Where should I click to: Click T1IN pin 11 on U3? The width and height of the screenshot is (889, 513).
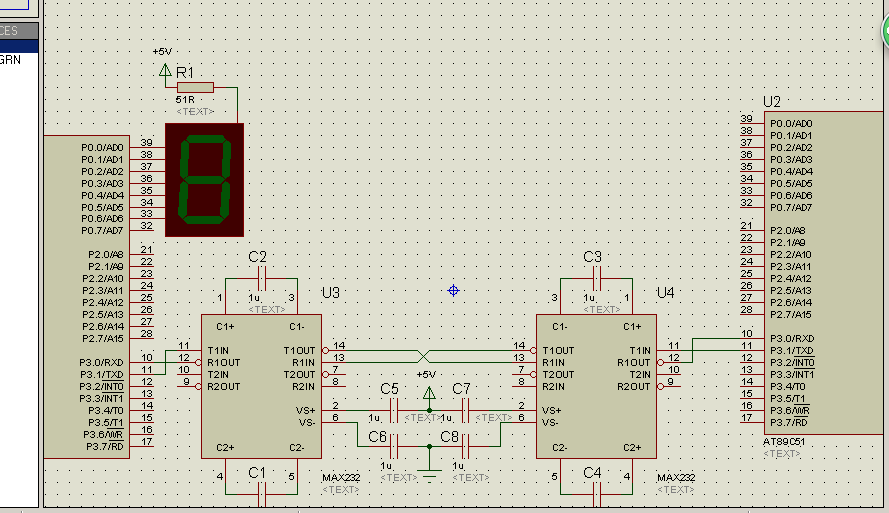(189, 350)
